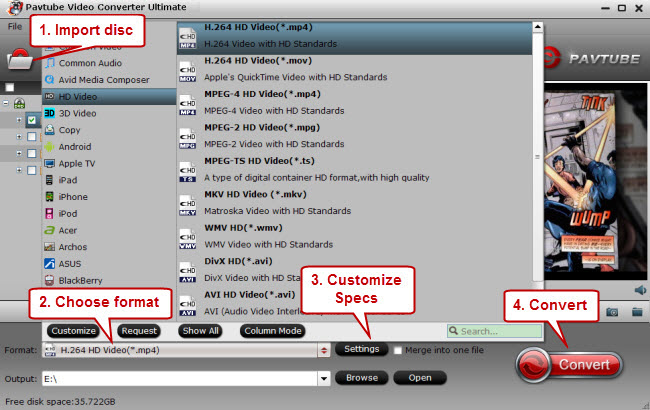
Task: Toggle Merge into one file checkbox
Action: point(398,350)
